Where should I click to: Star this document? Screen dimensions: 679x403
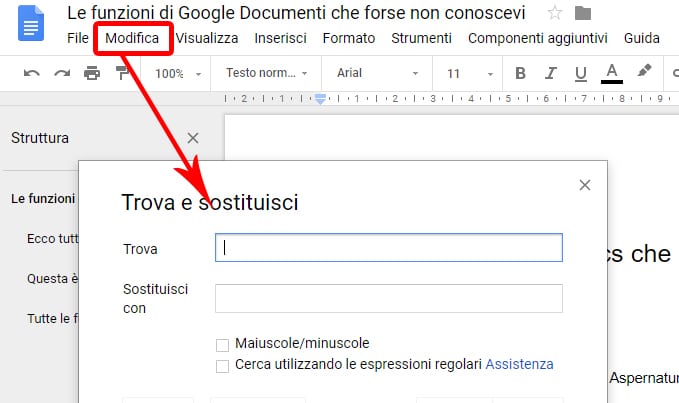(x=554, y=14)
